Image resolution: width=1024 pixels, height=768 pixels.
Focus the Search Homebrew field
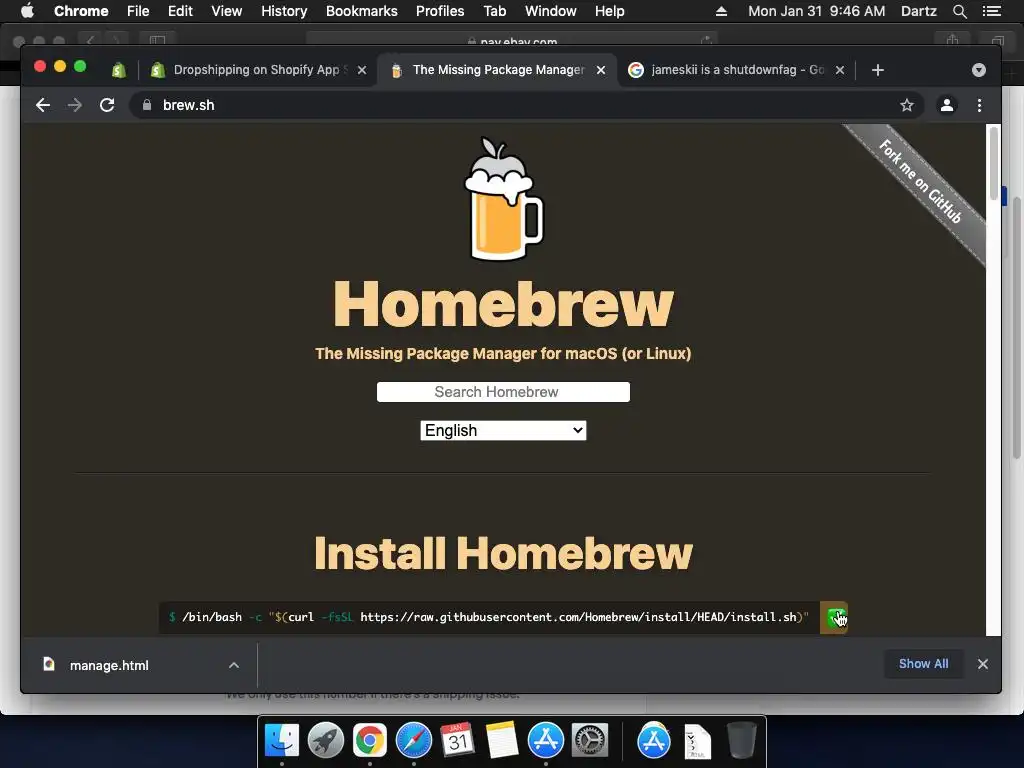503,392
